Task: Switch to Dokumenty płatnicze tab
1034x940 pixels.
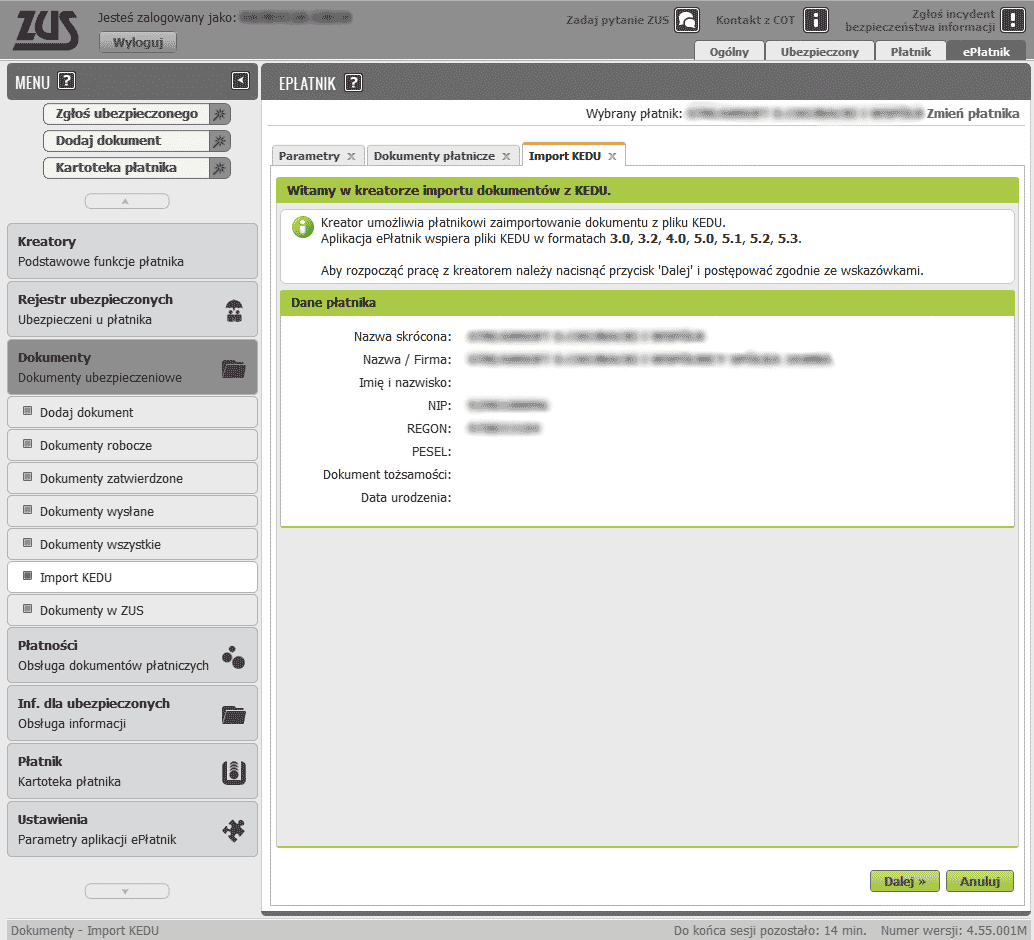Action: click(x=434, y=157)
